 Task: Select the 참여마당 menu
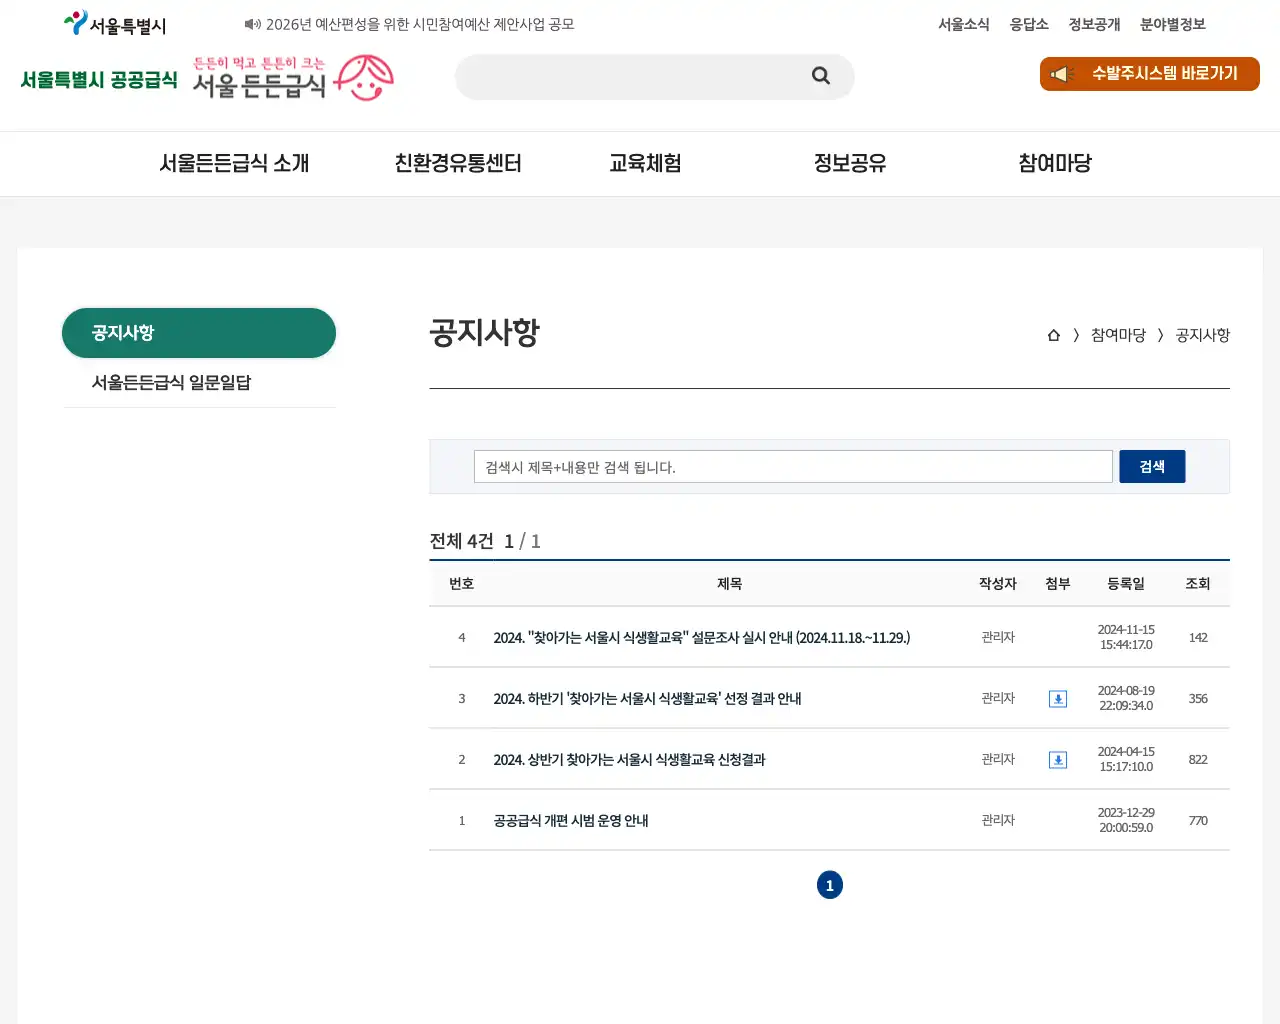tap(1053, 163)
